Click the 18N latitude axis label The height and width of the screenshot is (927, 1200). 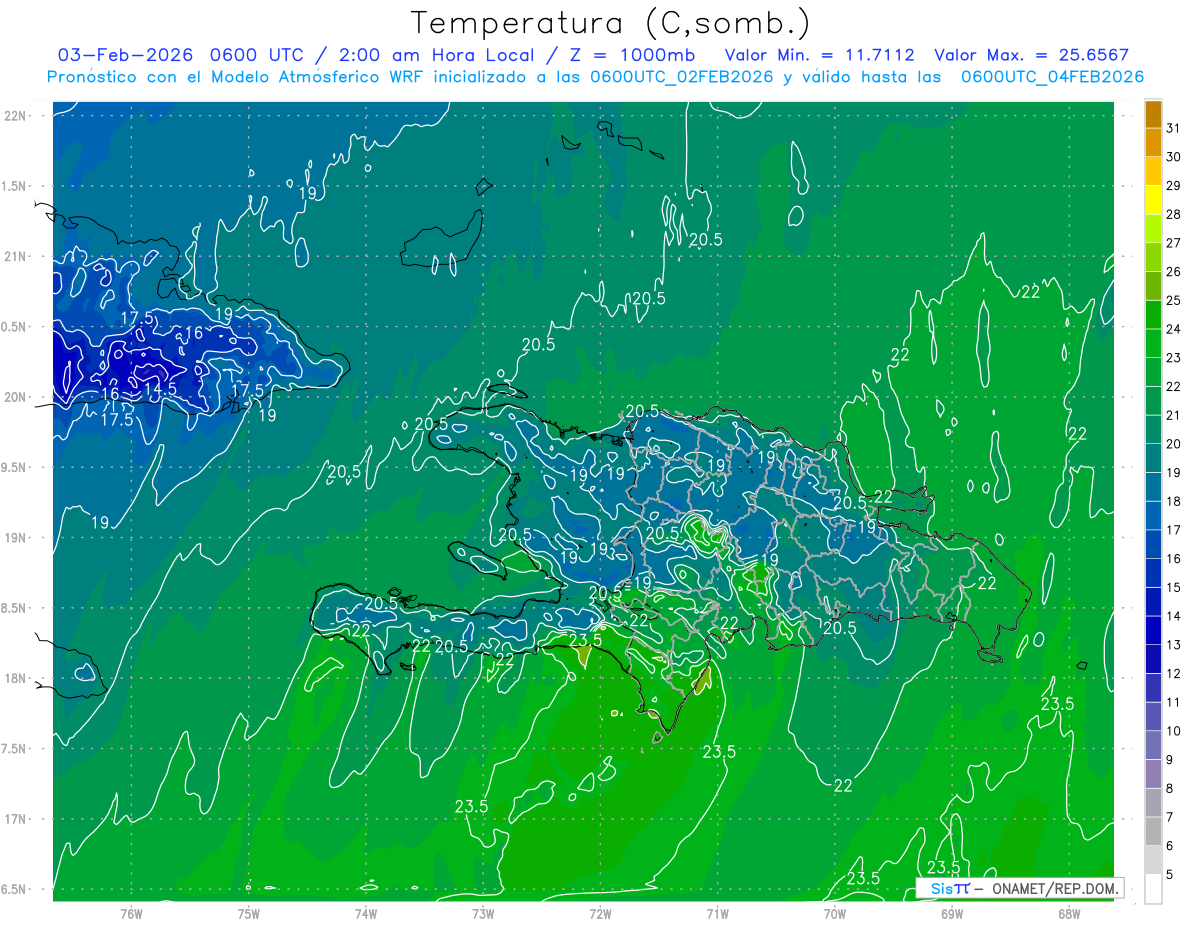tap(16, 679)
